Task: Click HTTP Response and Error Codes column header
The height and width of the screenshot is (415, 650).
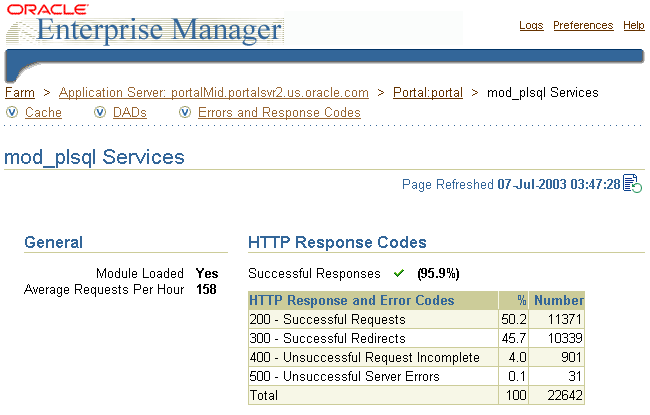Action: 373,300
